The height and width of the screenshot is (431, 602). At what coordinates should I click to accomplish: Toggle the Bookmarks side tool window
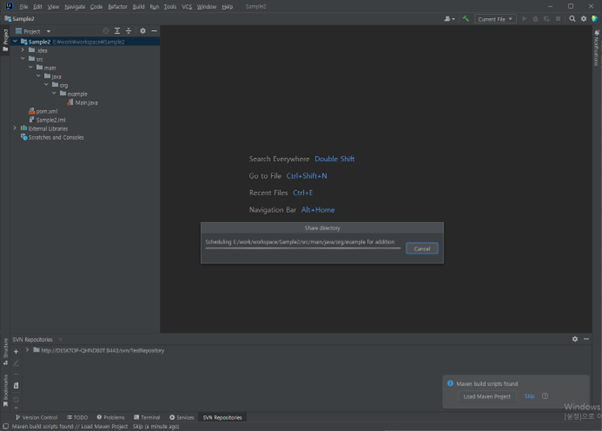click(x=5, y=390)
